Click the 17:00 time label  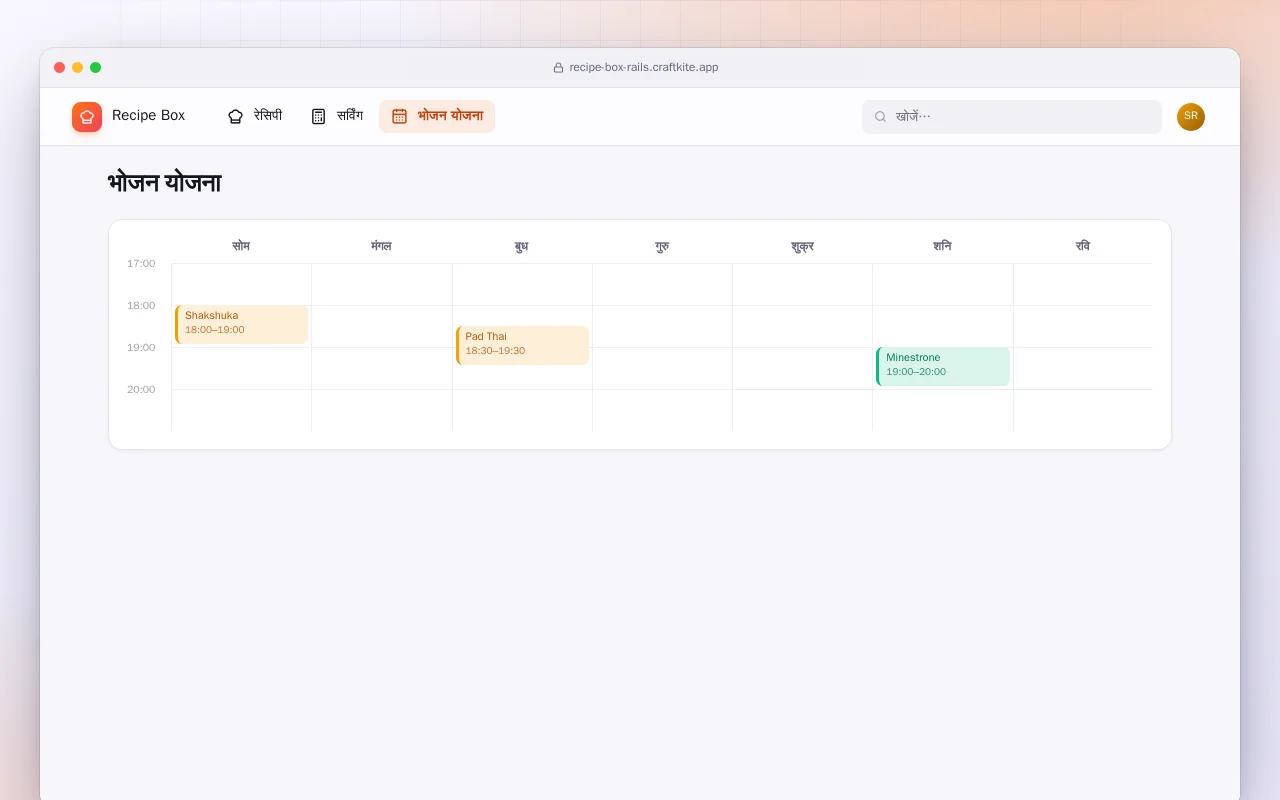point(141,264)
